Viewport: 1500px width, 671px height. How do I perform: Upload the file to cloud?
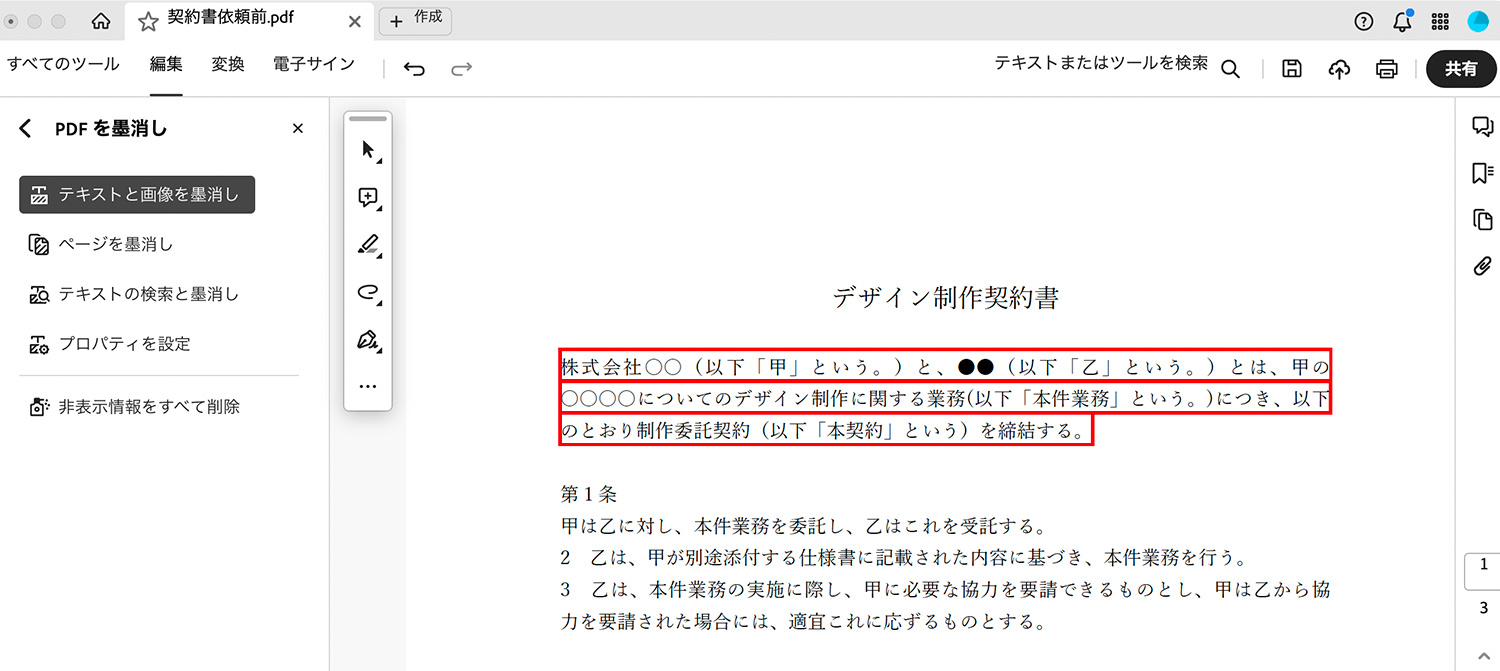1339,69
